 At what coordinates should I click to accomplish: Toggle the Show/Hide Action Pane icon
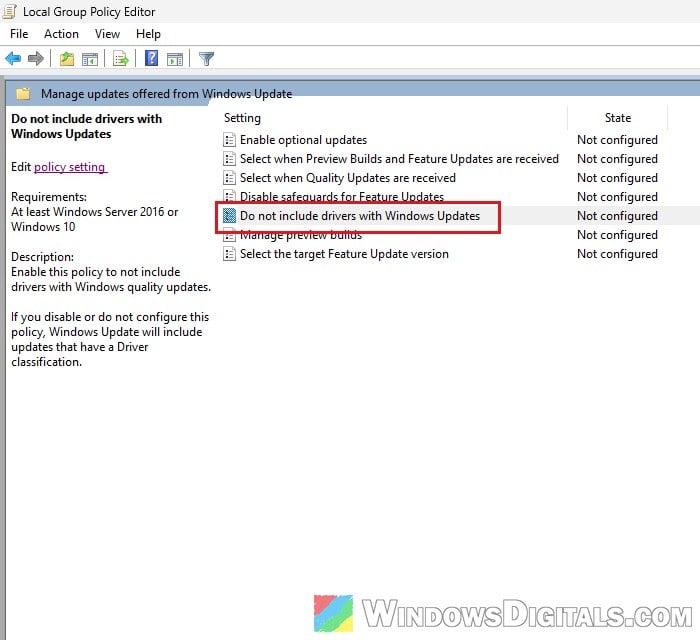tap(175, 59)
